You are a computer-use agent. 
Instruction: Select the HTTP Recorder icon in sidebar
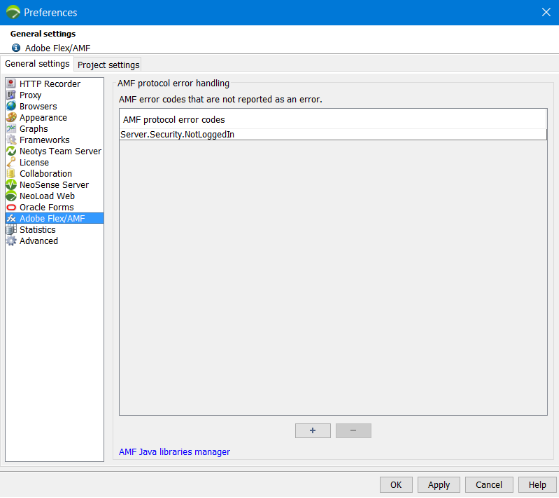(x=11, y=83)
